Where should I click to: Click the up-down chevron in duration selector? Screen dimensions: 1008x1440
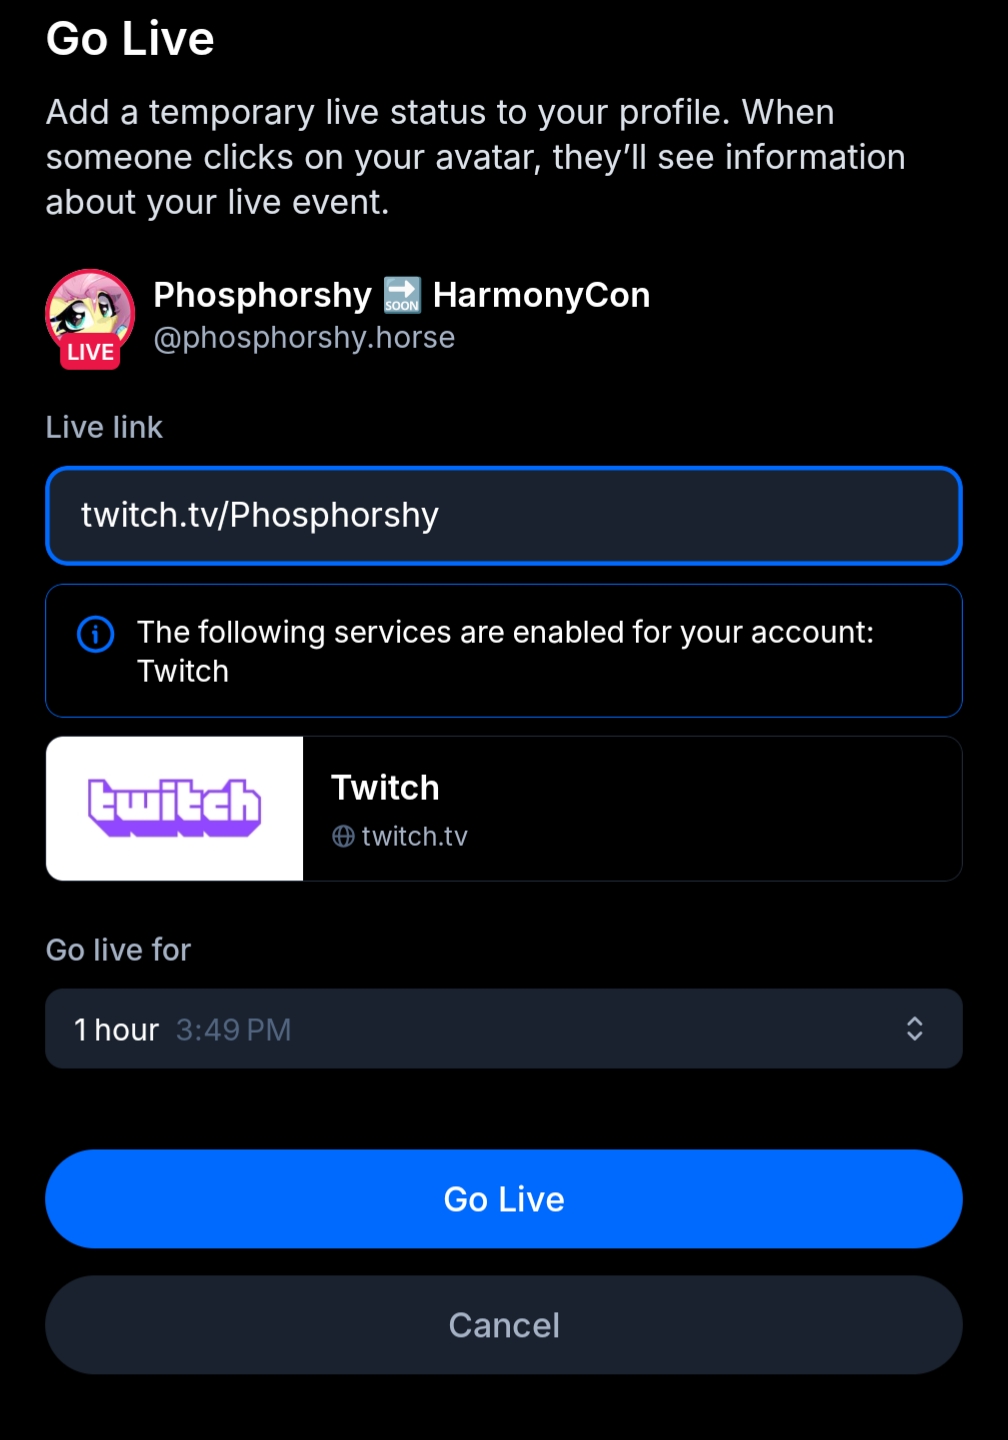pyautogui.click(x=914, y=1029)
